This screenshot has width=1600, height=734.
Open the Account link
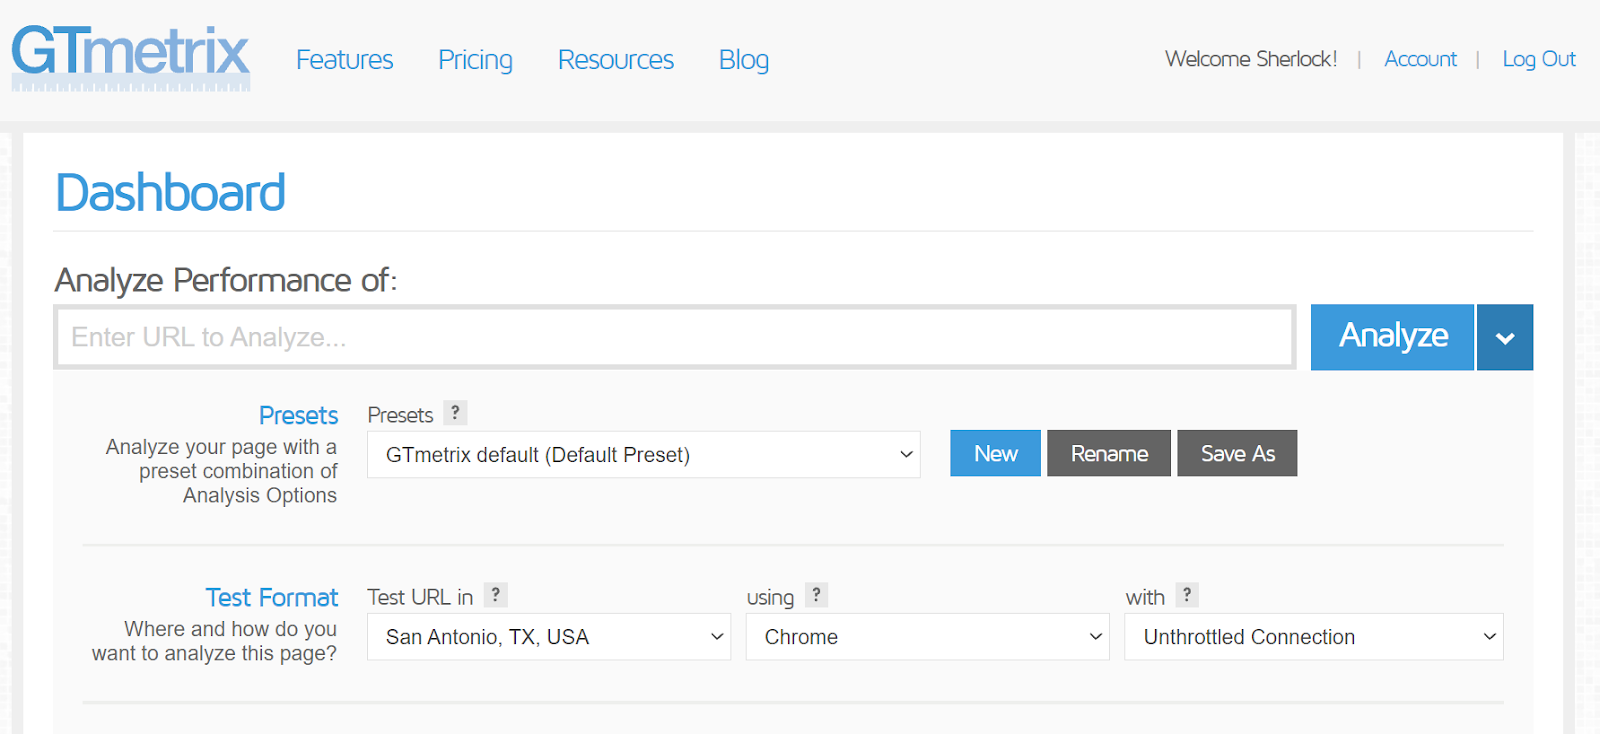click(x=1420, y=59)
